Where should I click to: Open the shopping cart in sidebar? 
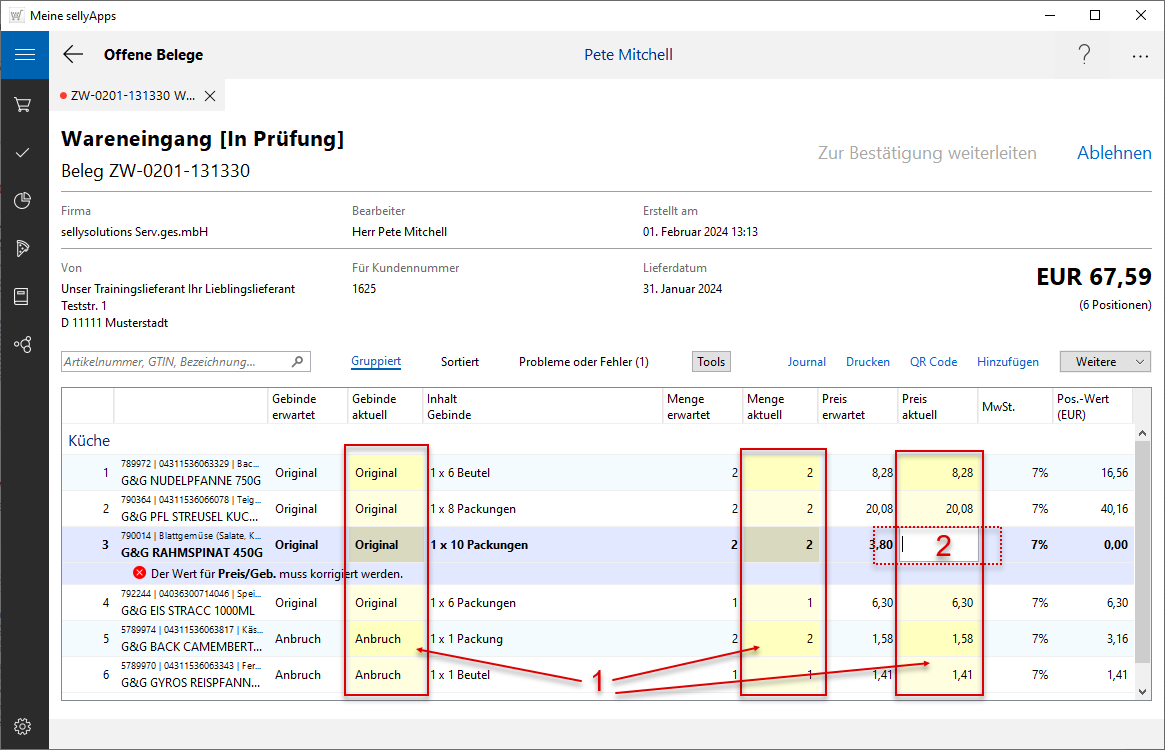24,104
